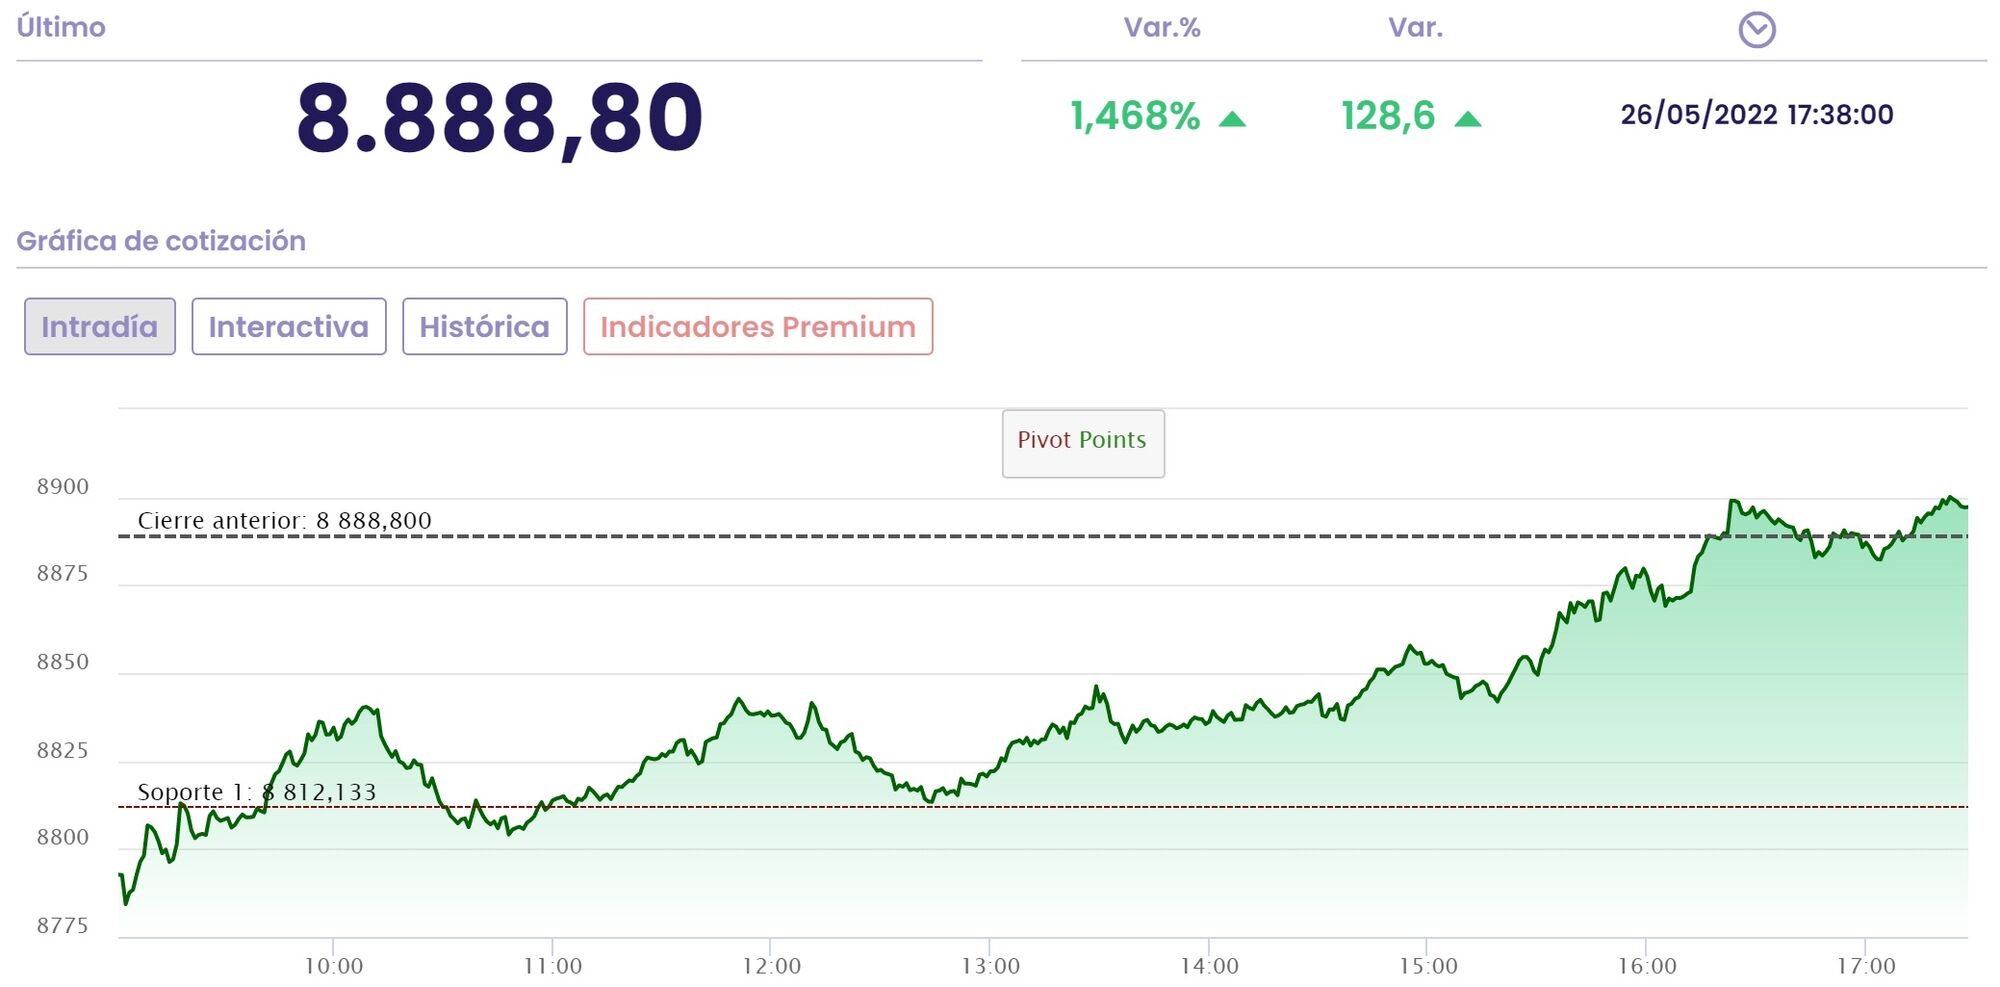2000x987 pixels.
Task: Open Indicadores Premium
Action: (x=758, y=326)
